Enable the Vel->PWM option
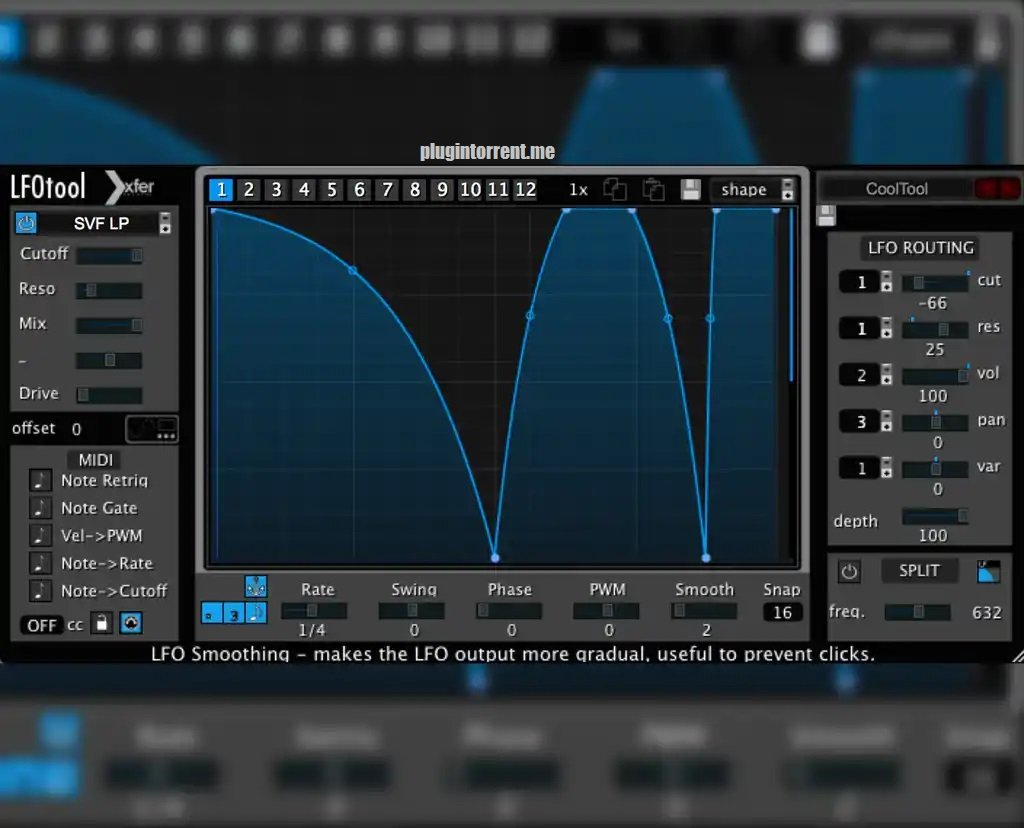Screen dimensions: 1024x828 tap(40, 535)
